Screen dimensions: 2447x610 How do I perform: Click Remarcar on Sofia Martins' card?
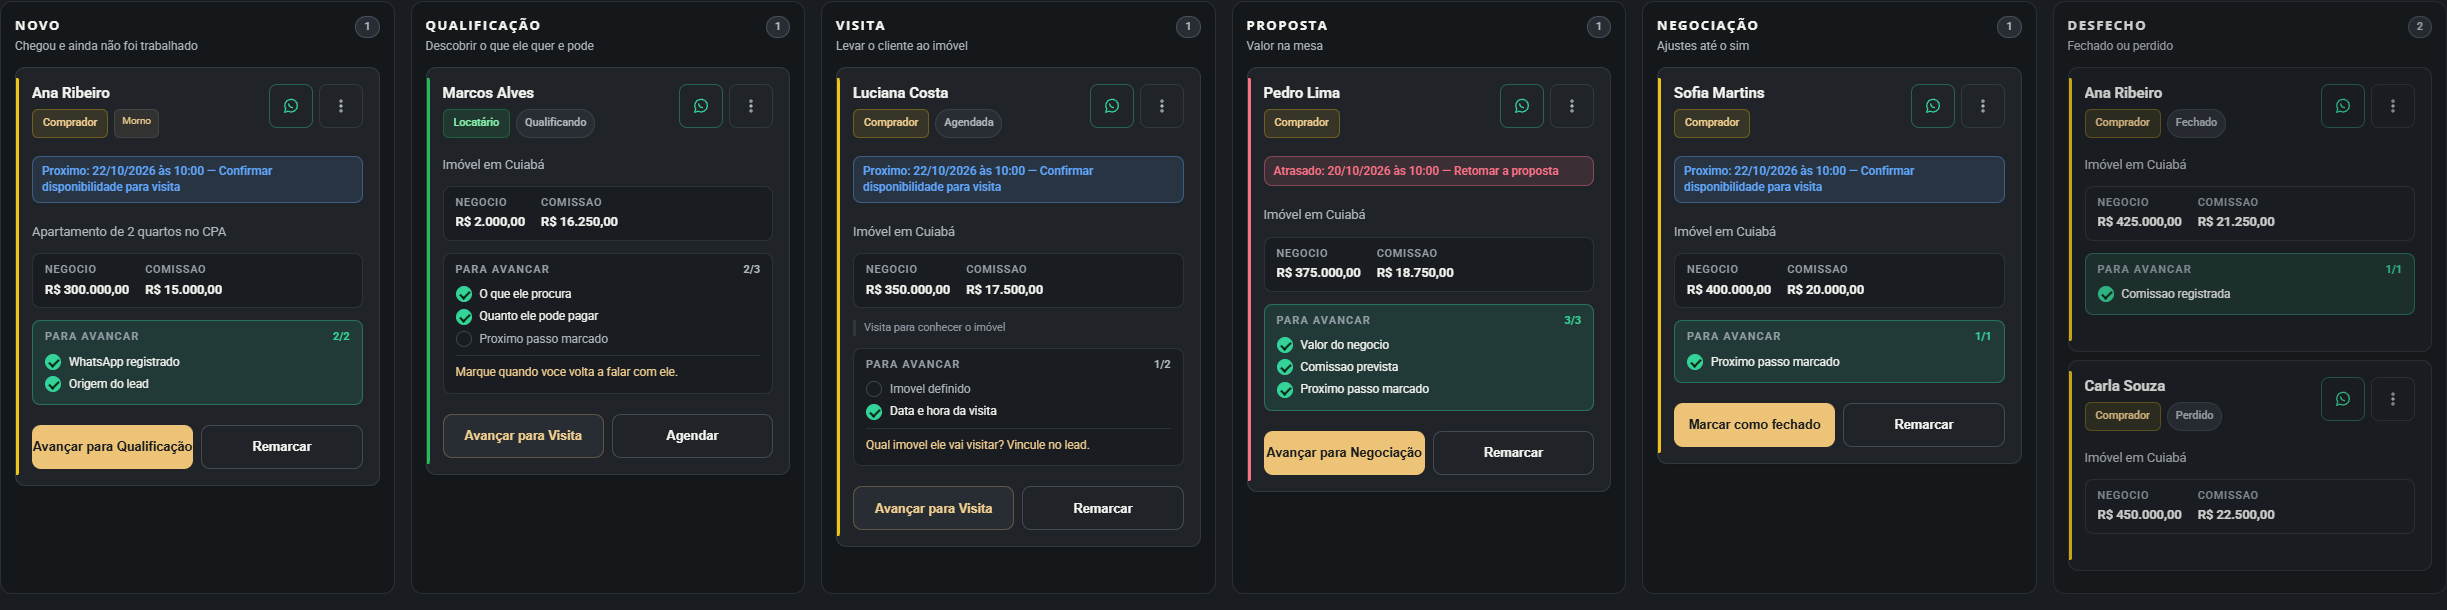(1924, 425)
